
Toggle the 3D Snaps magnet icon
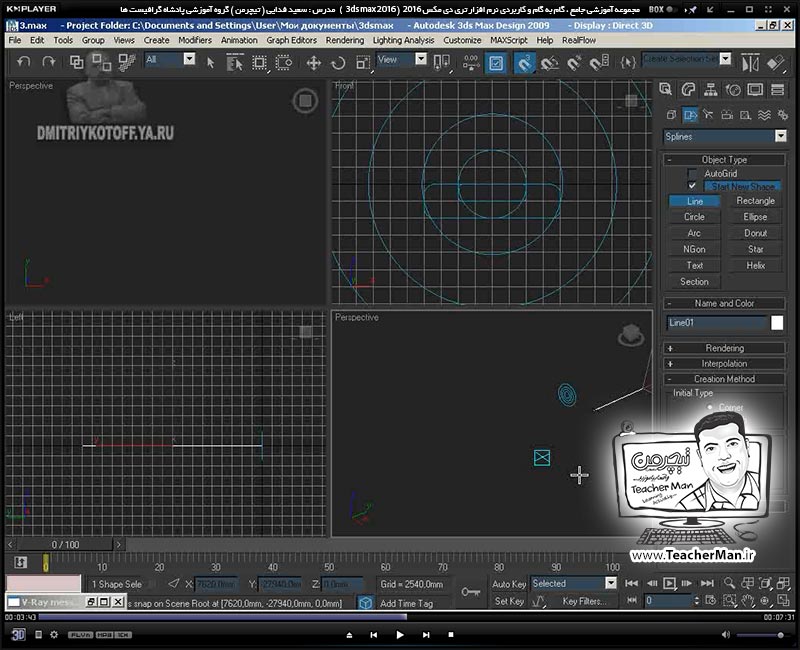point(524,63)
